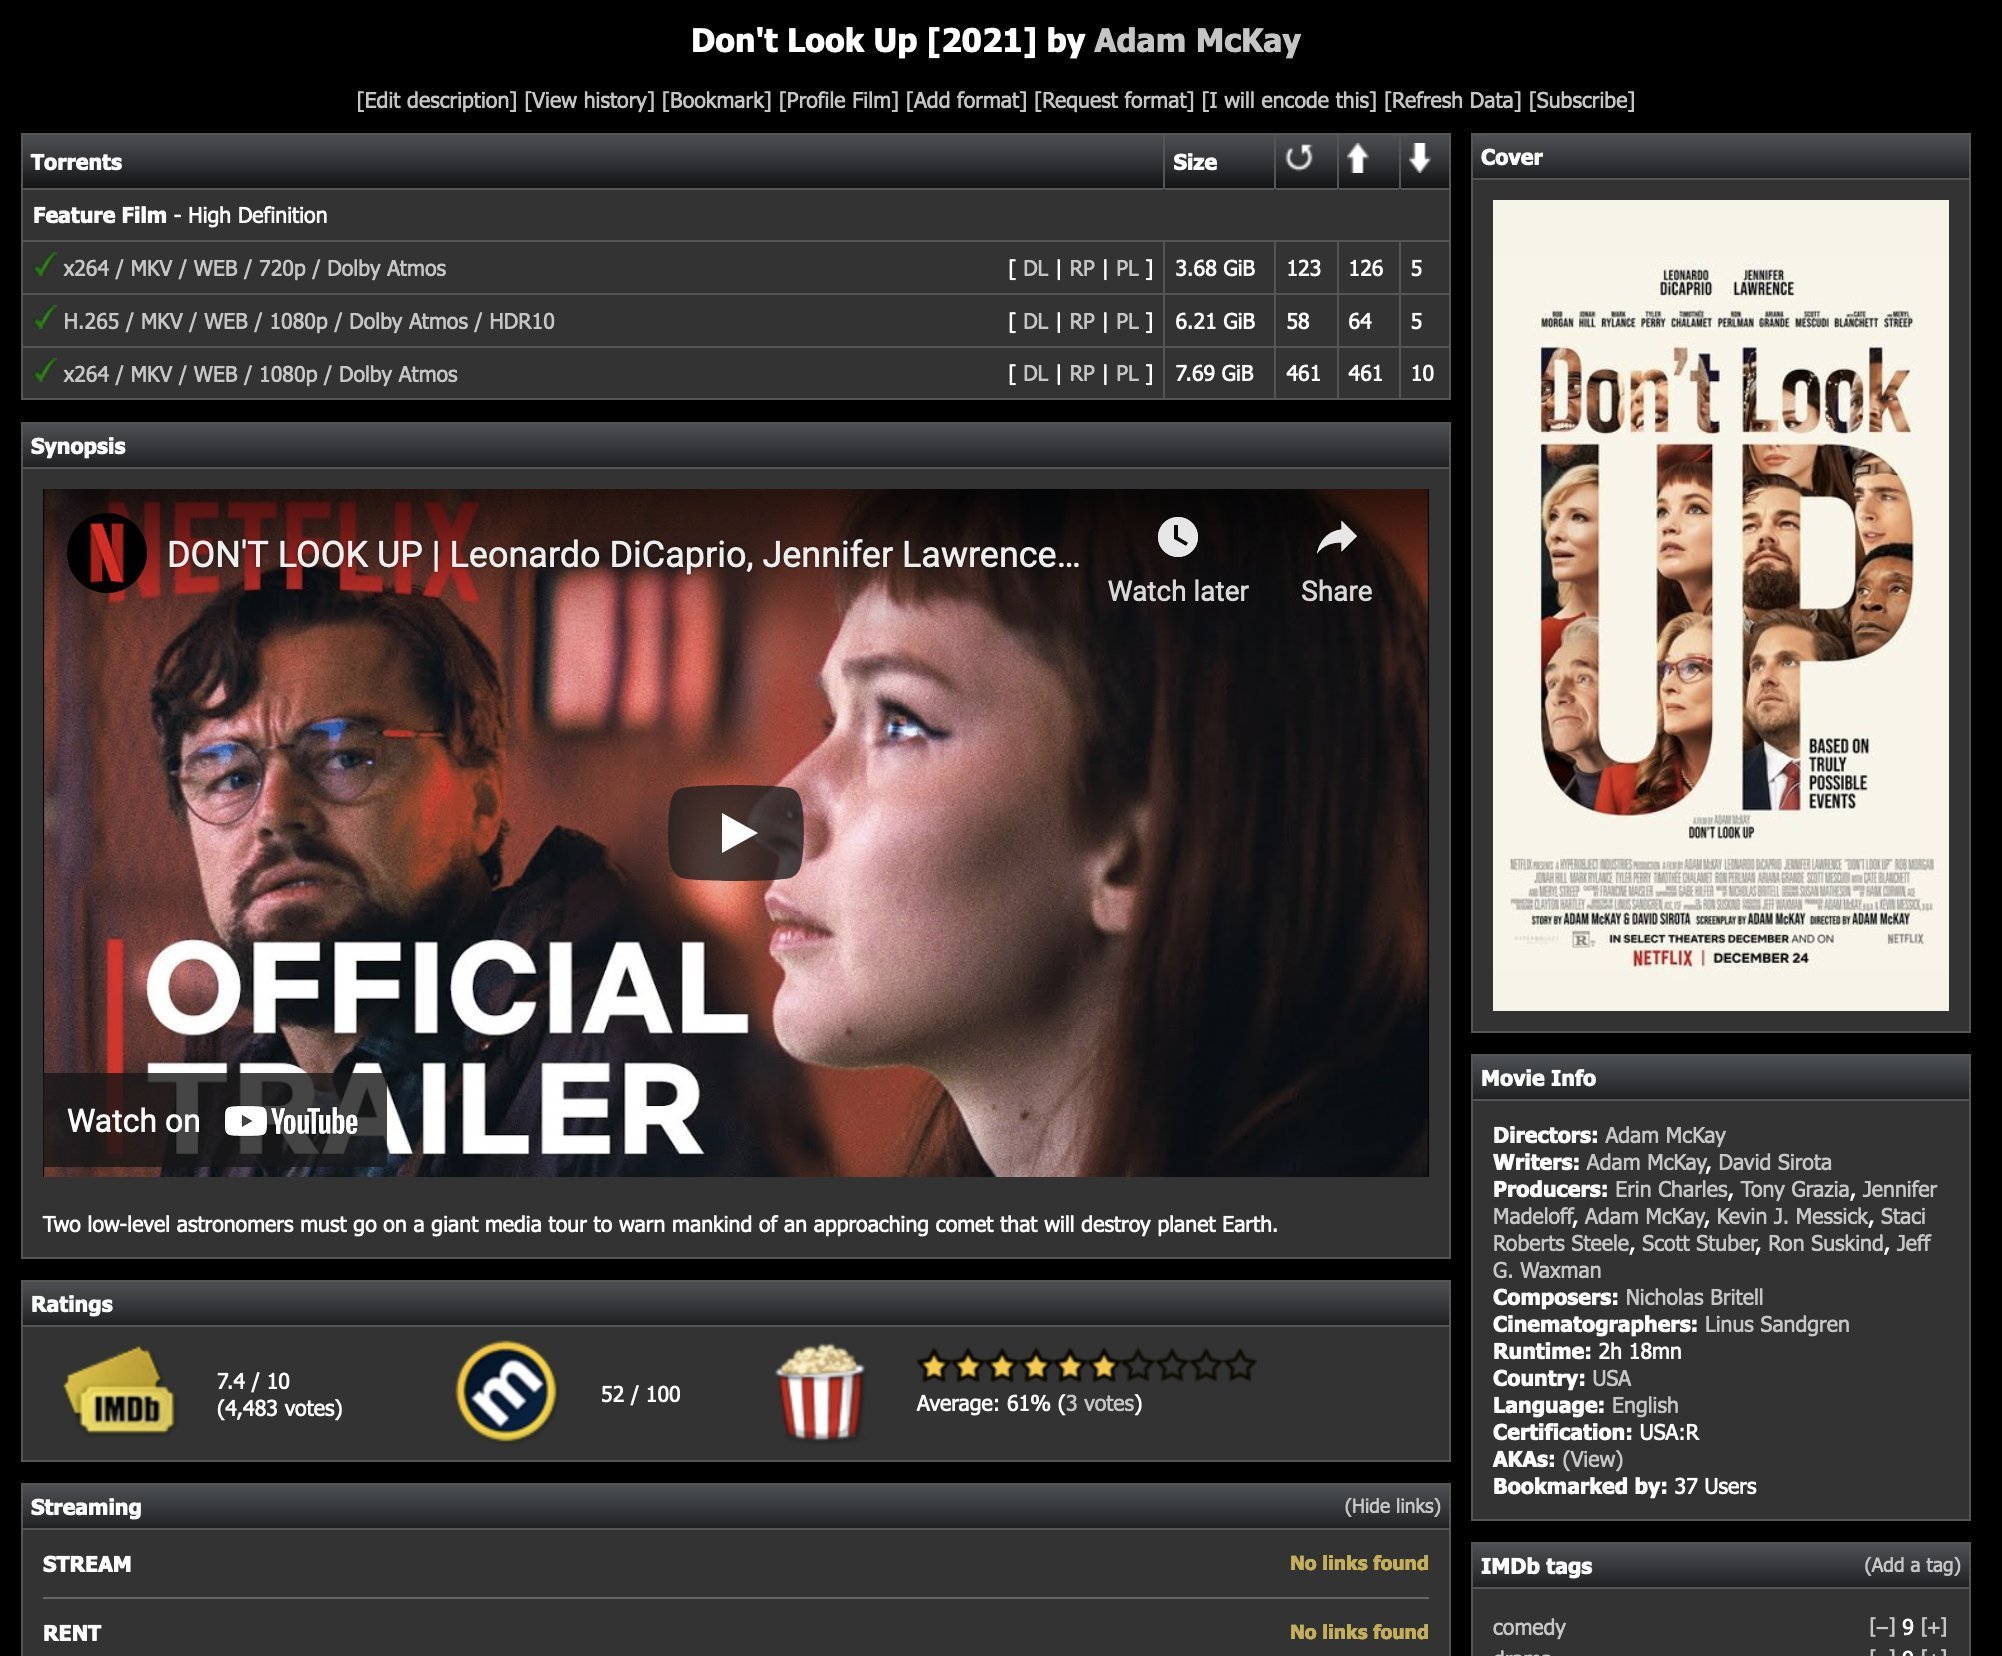2002x1656 pixels.
Task: Rate film with the sixth star
Action: click(1104, 1365)
